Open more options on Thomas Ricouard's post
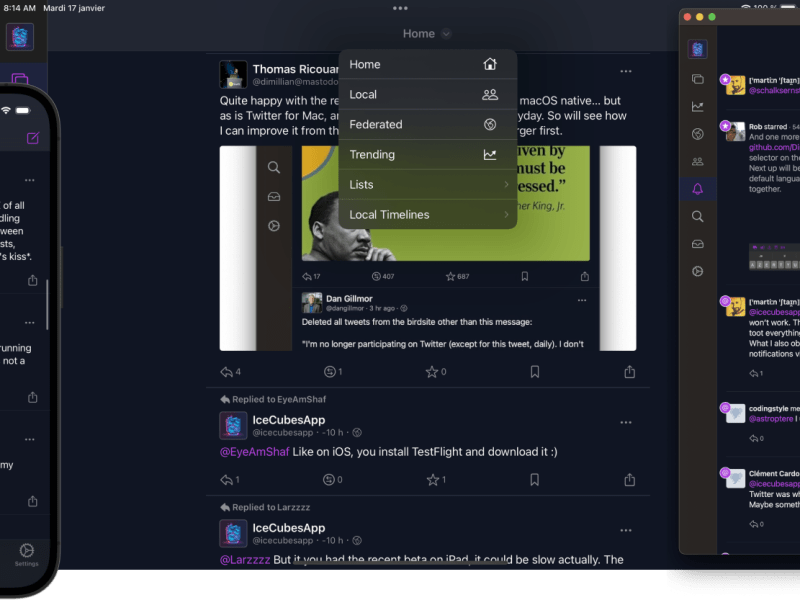 (x=626, y=72)
